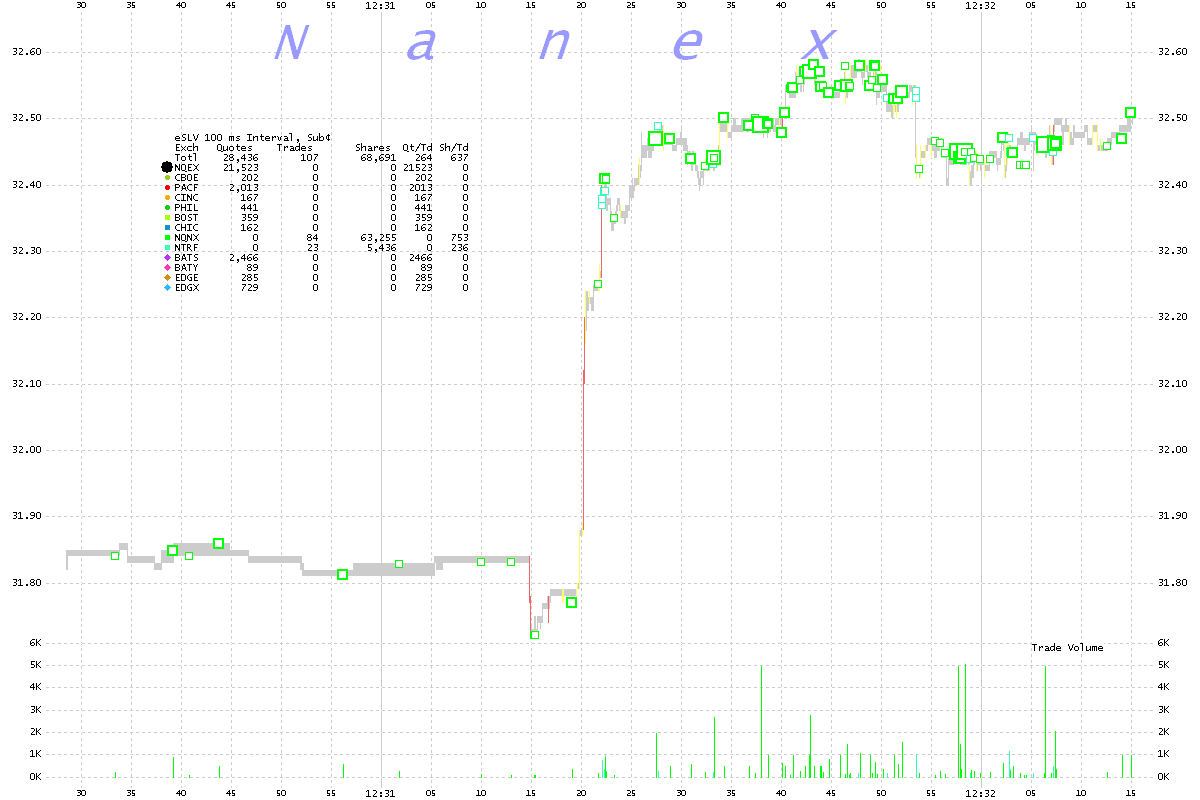Viewport: 1200px width, 800px height.
Task: Click the "Trade Volume" panel label
Action: [x=1067, y=648]
